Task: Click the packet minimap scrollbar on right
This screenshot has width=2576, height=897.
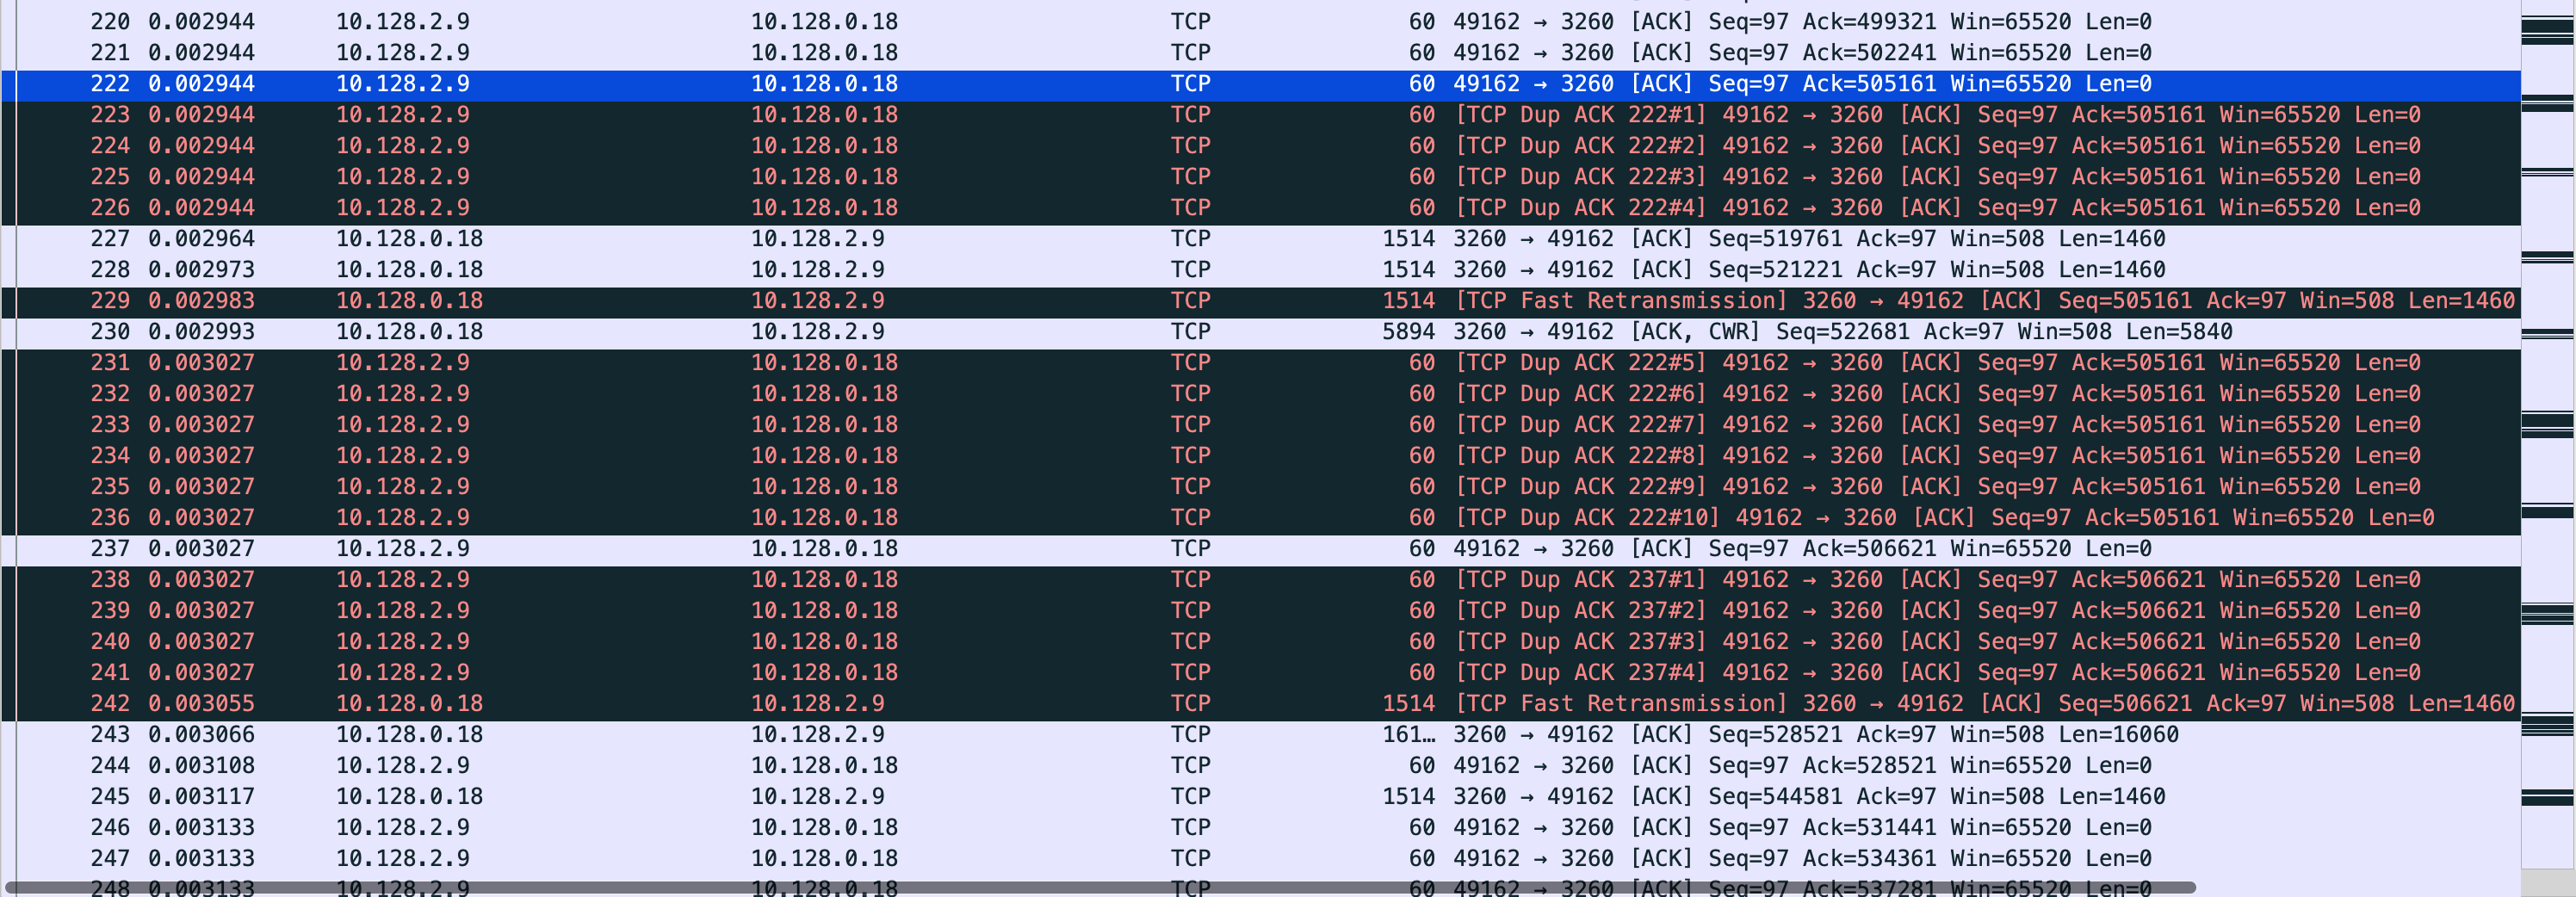Action: [x=2547, y=435]
